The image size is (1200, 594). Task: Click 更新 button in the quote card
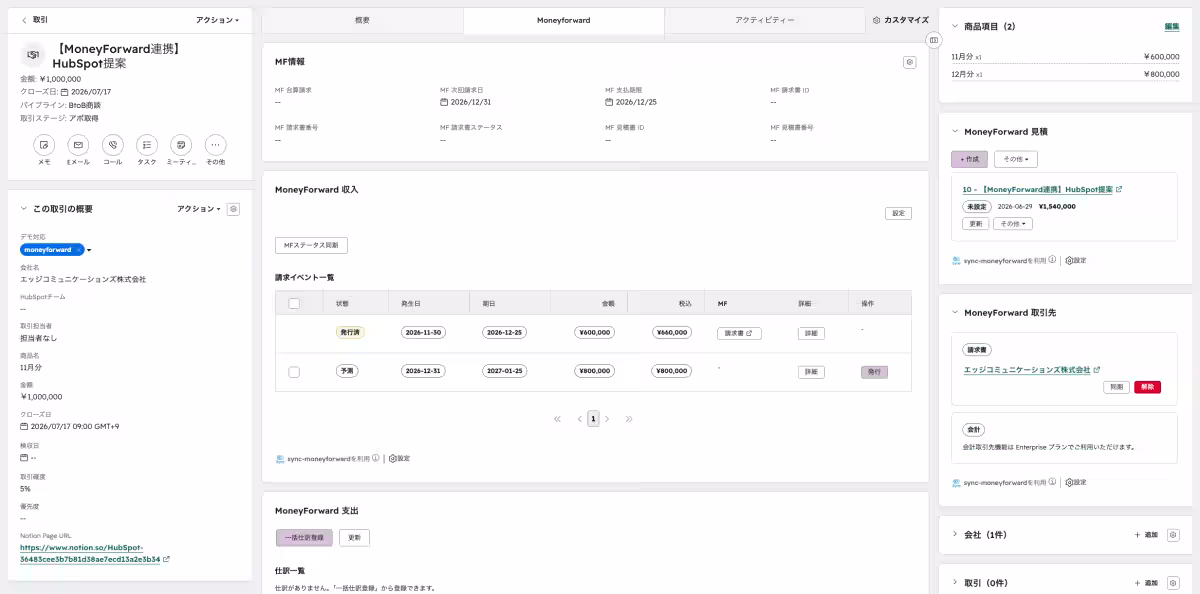tap(976, 224)
